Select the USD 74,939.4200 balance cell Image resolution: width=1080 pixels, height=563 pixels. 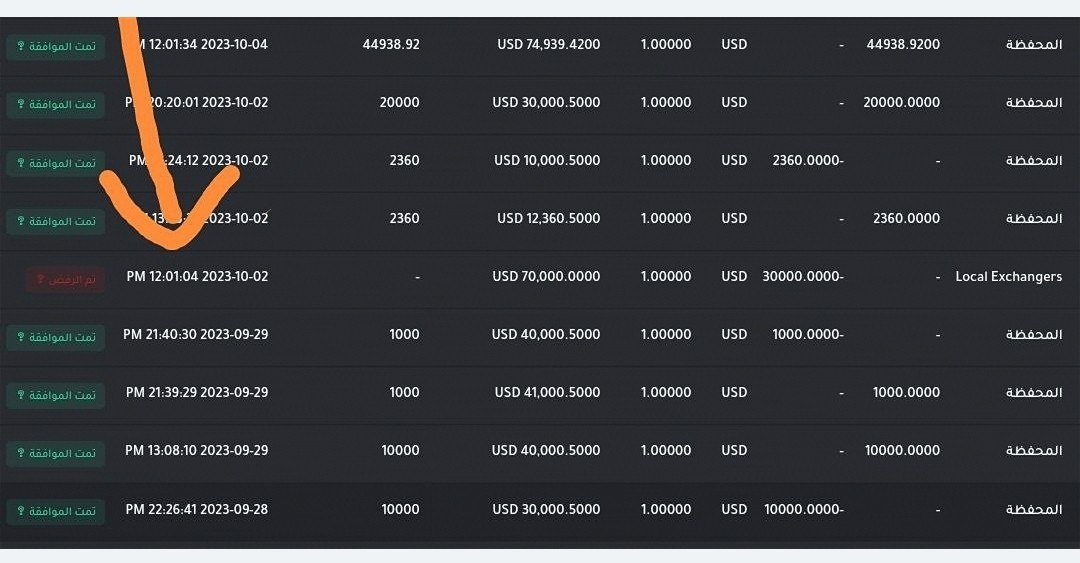pos(548,44)
